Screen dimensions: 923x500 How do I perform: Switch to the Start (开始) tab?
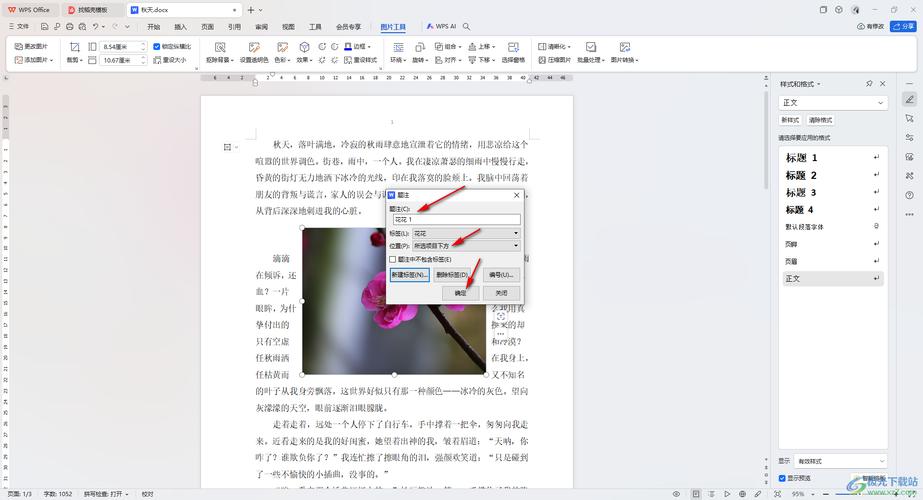coord(154,27)
